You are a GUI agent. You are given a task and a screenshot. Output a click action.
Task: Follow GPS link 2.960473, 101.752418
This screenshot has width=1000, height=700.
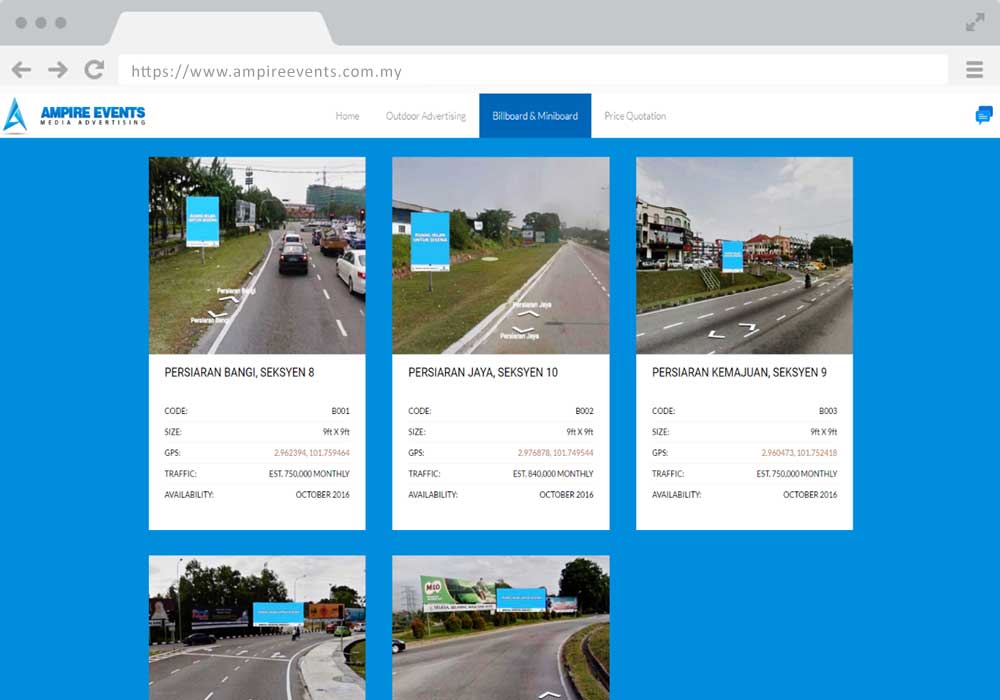(x=799, y=453)
